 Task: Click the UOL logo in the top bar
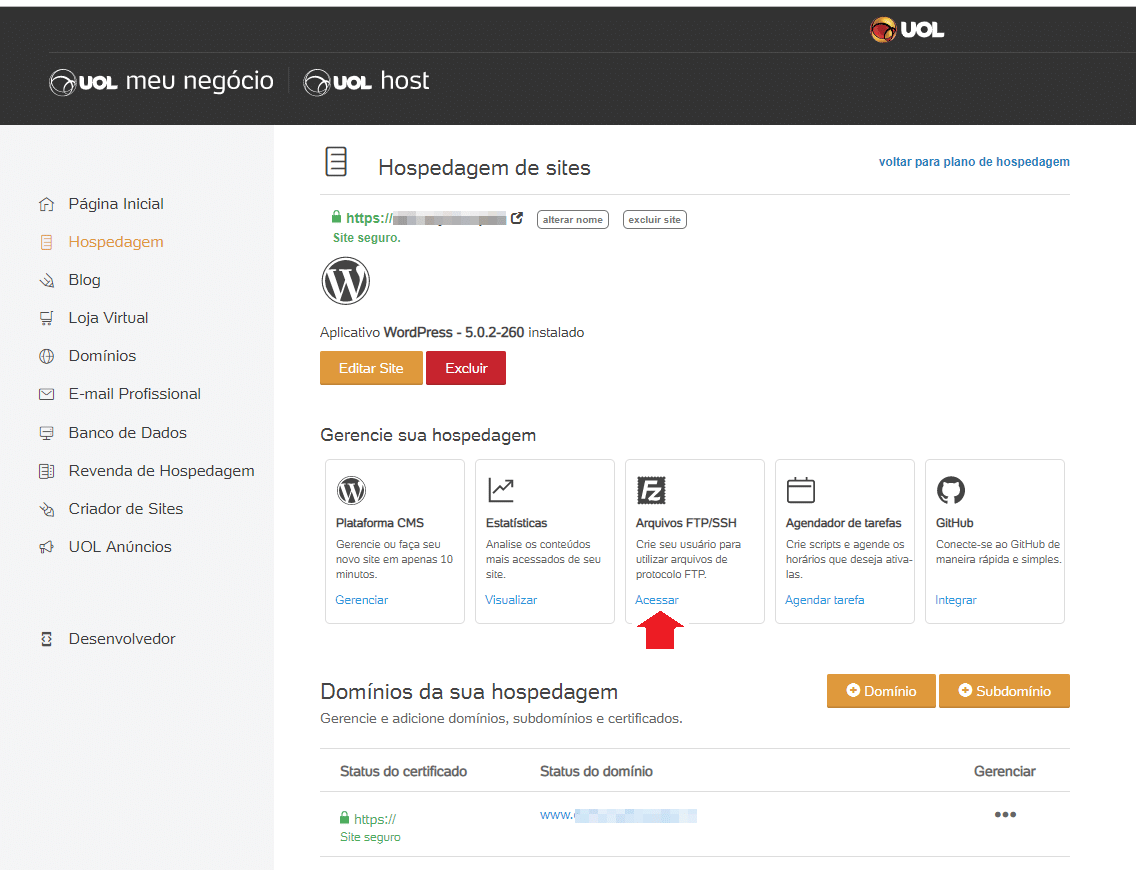906,30
